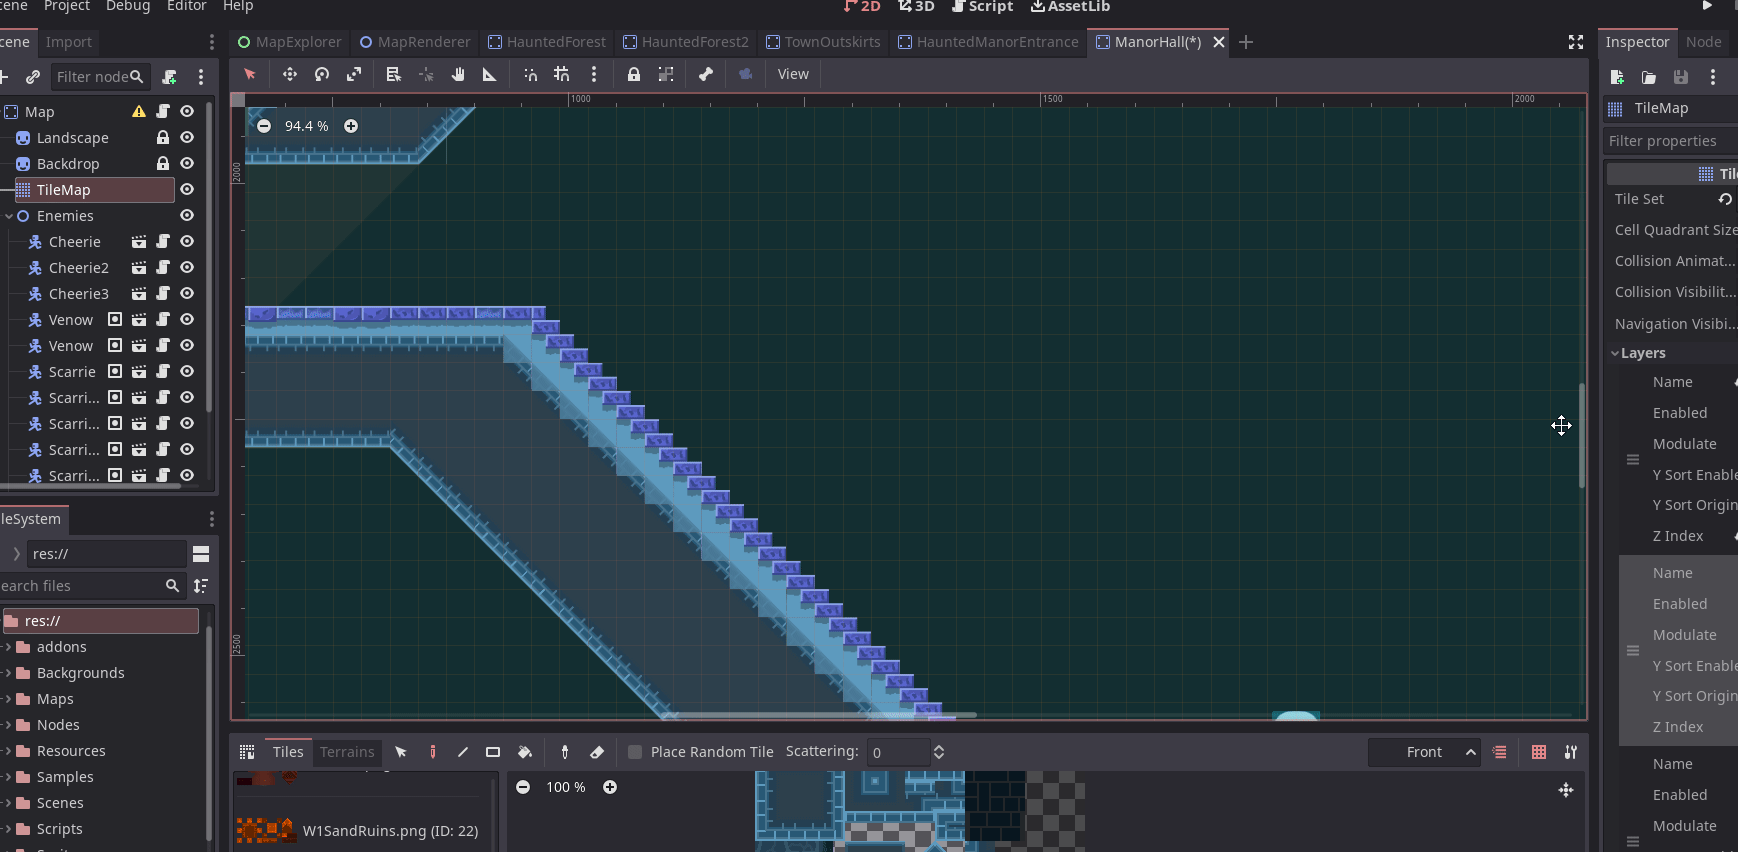Select W1SandRuins.png tileset source
Viewport: 1738px width, 852px height.
[364, 831]
